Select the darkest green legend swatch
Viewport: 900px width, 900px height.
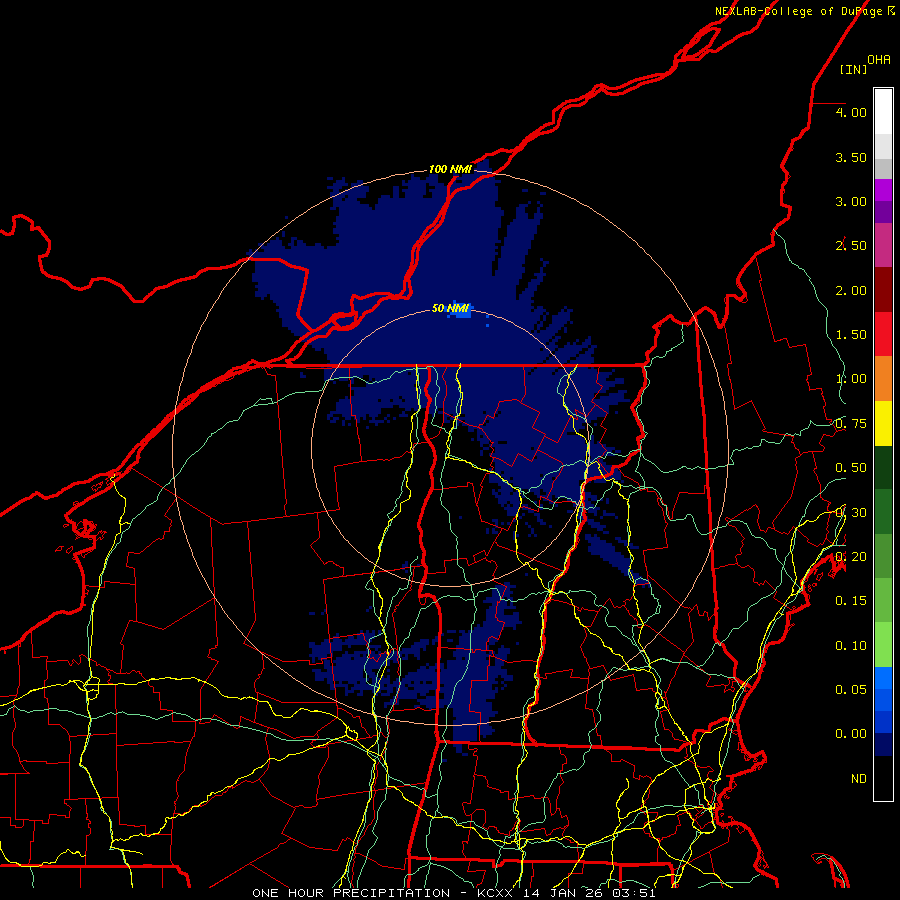coord(883,467)
